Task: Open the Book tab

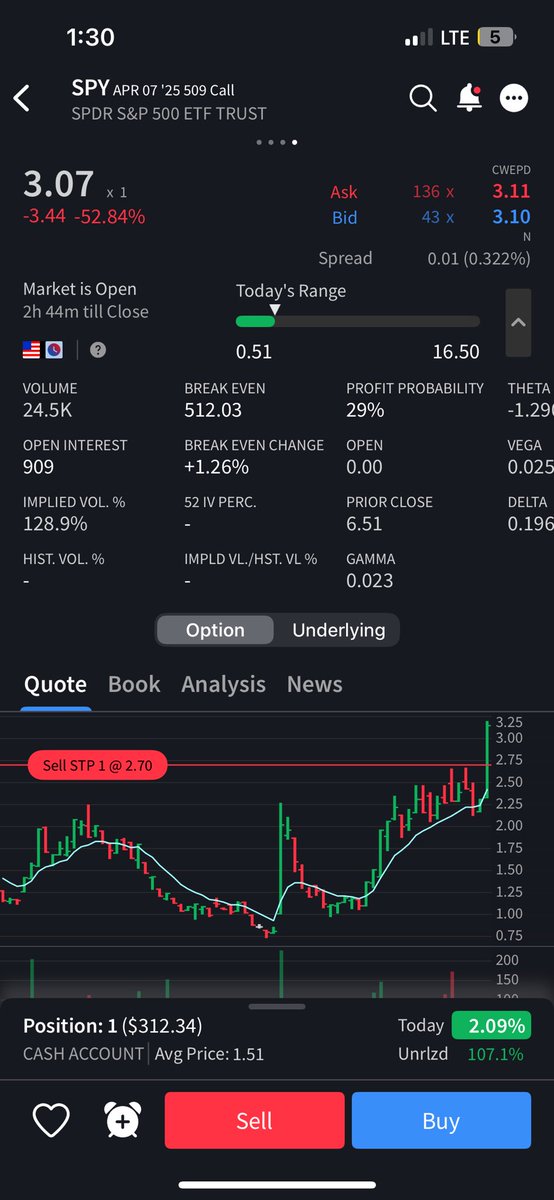Action: coord(134,684)
